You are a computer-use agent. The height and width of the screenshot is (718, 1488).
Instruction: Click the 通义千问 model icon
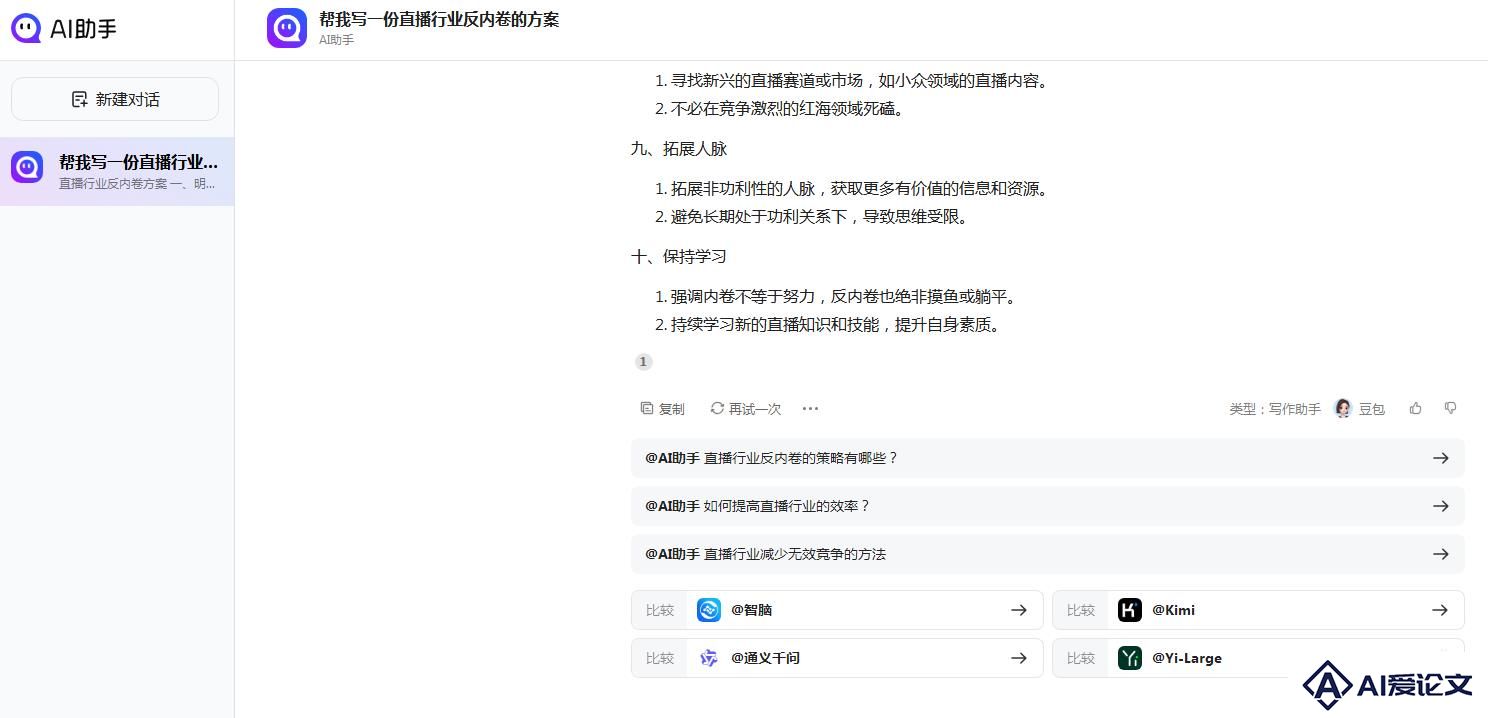pyautogui.click(x=709, y=658)
